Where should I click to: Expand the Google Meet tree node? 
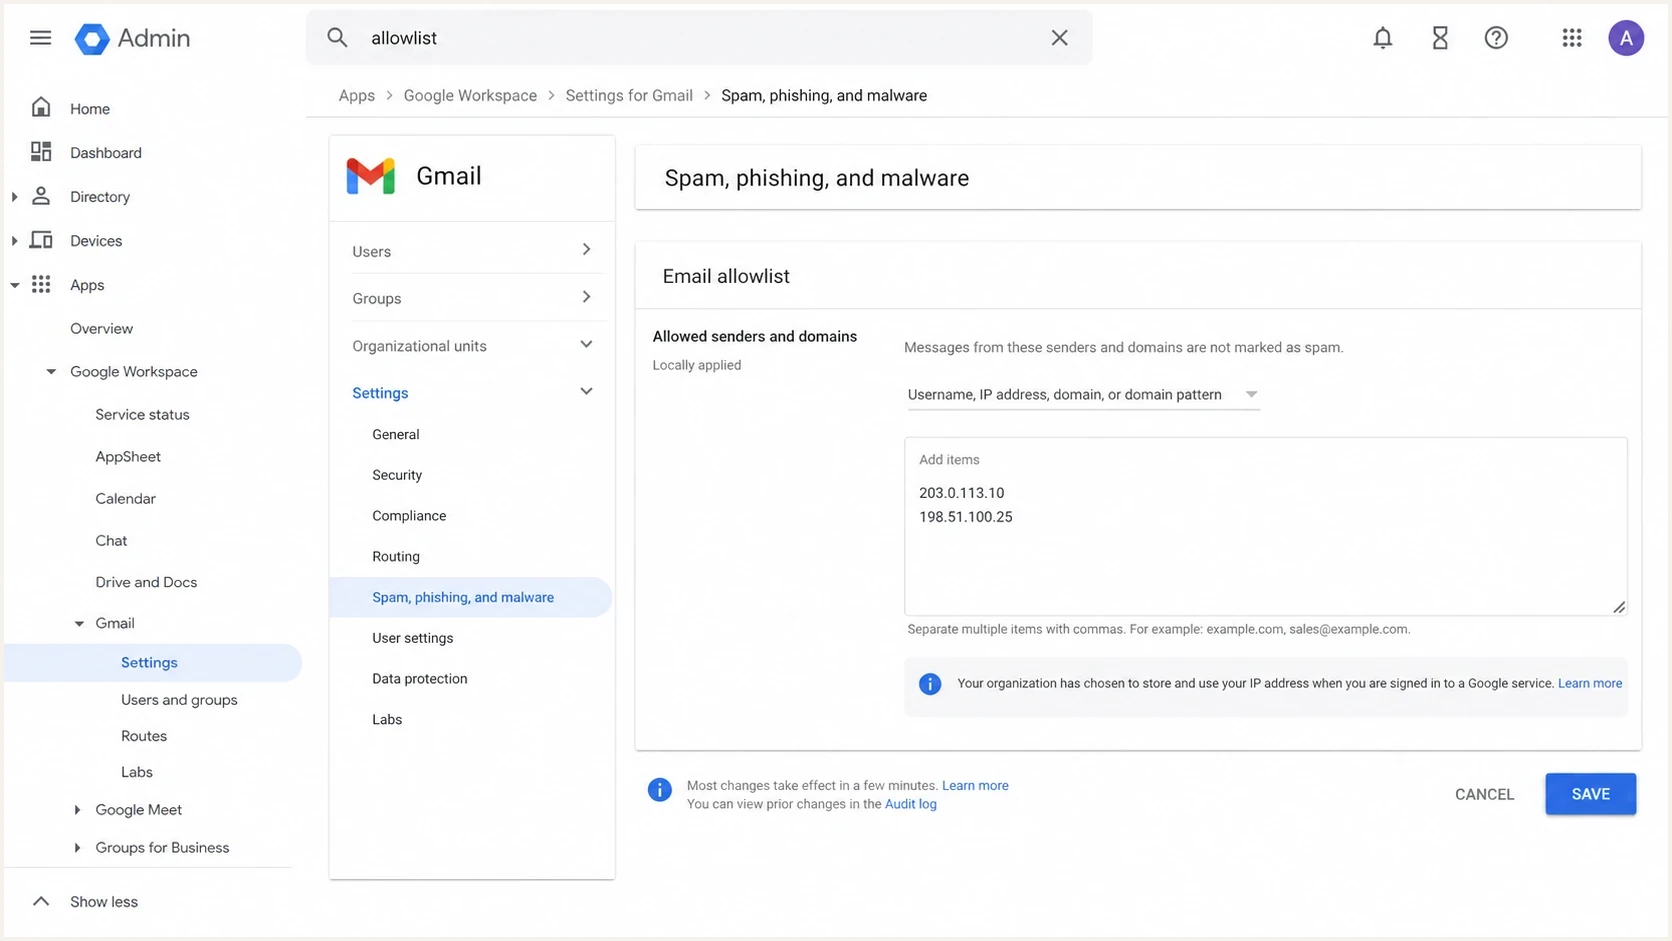pos(77,810)
